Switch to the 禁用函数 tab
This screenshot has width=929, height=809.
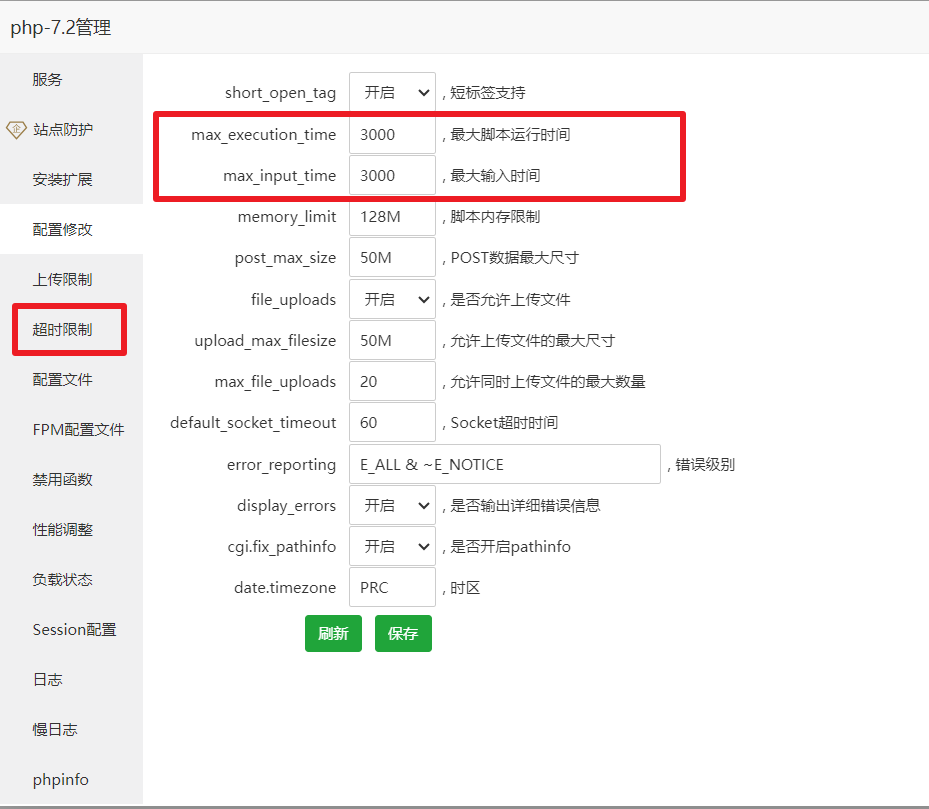62,480
